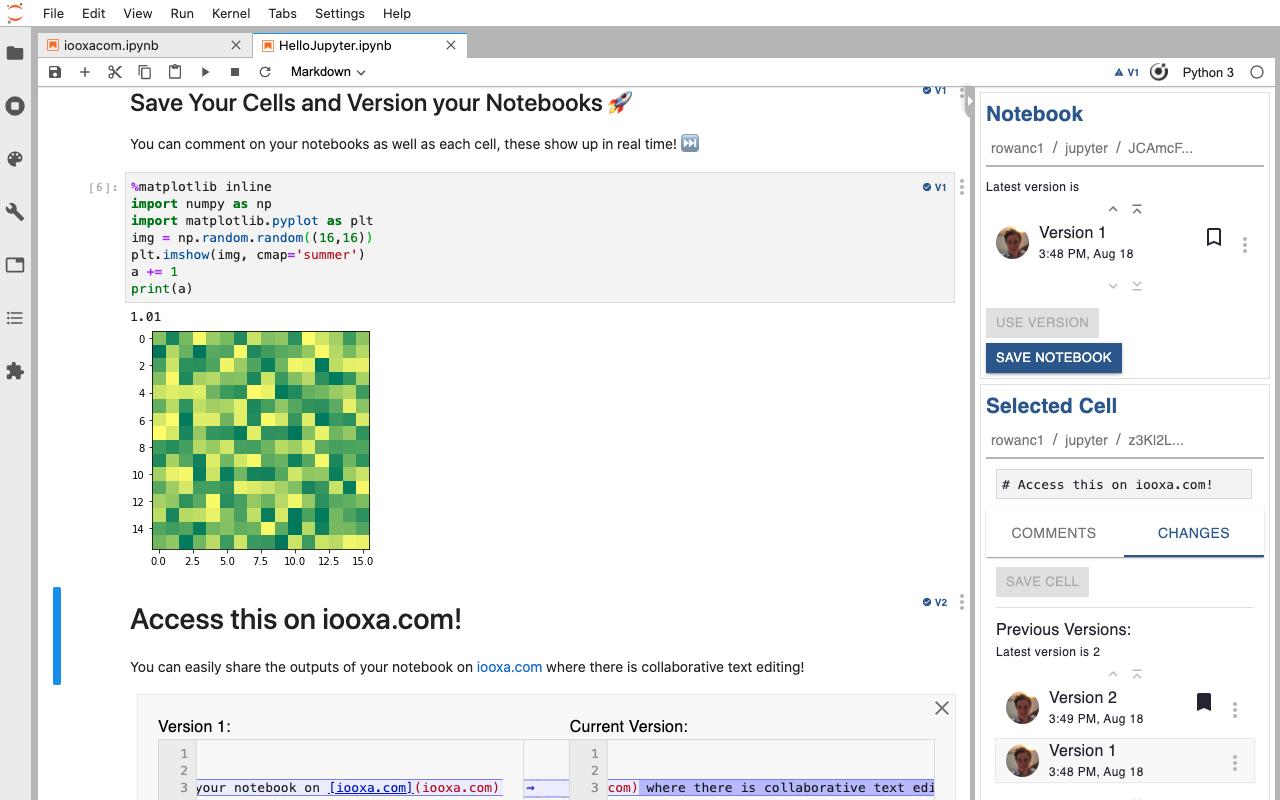The image size is (1280, 800).
Task: Open the Markdown cell type dropdown
Action: (x=328, y=71)
